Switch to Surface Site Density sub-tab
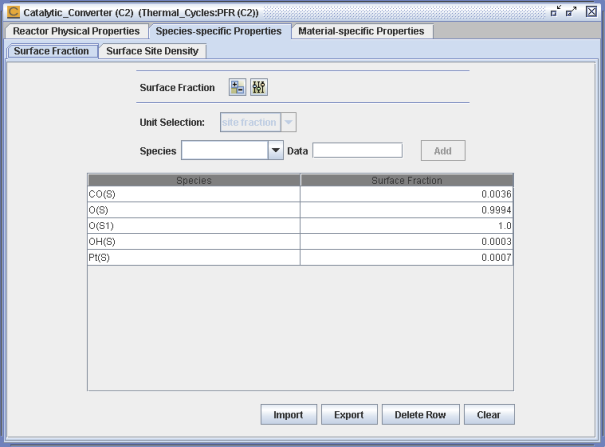Viewport: 605px width, 447px height. click(152, 51)
